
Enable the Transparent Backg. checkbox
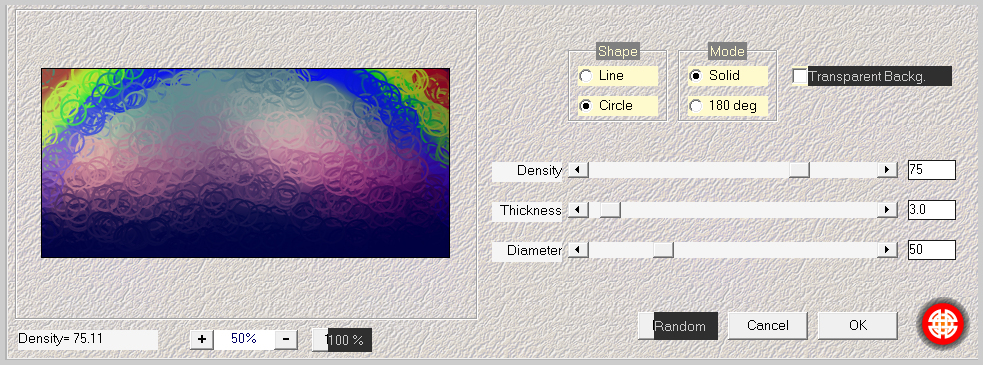(x=800, y=76)
